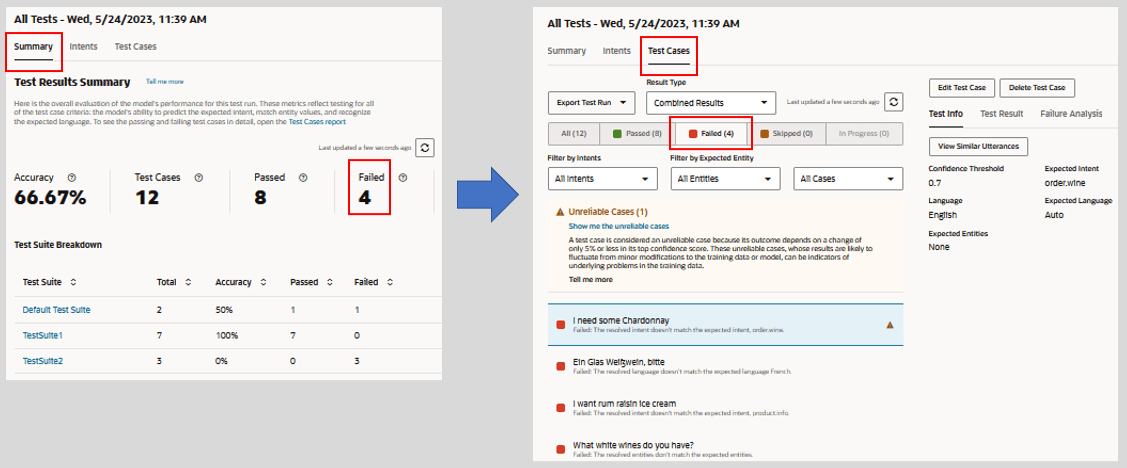Open the Export Test Run dropdown
Screen dimensions: 1127x468
591,102
